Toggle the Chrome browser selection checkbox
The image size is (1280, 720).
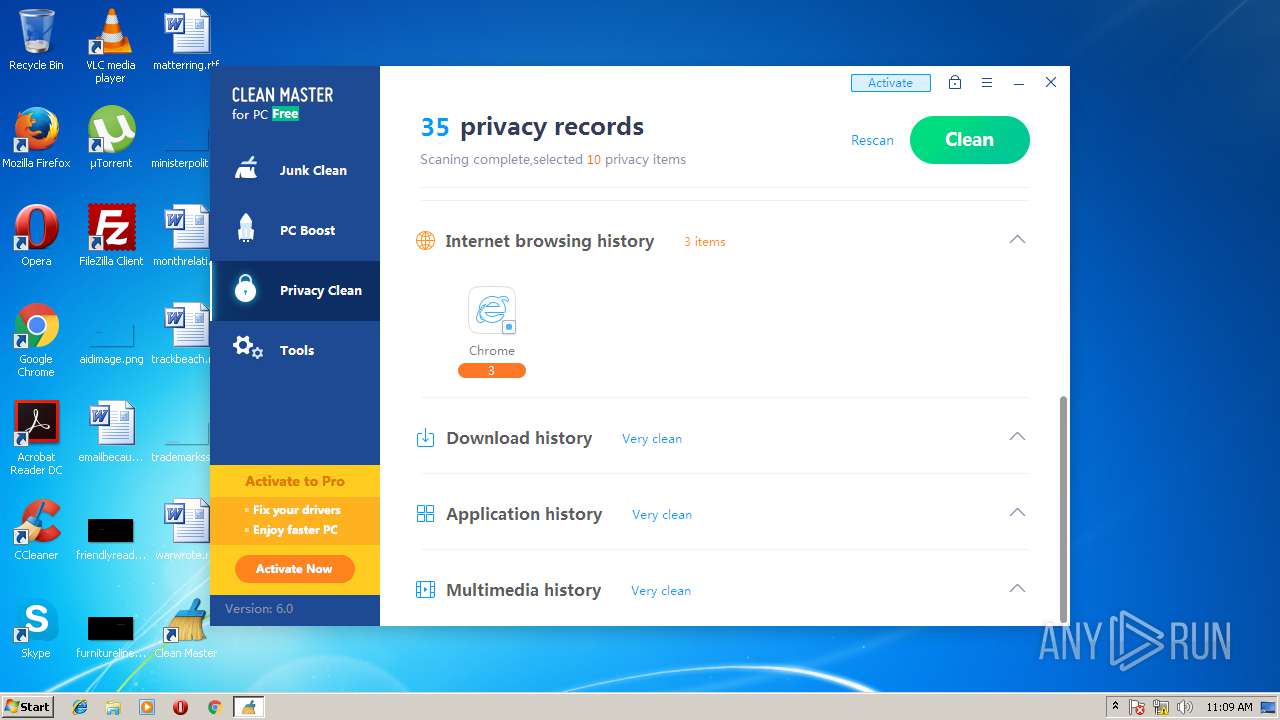pyautogui.click(x=509, y=327)
